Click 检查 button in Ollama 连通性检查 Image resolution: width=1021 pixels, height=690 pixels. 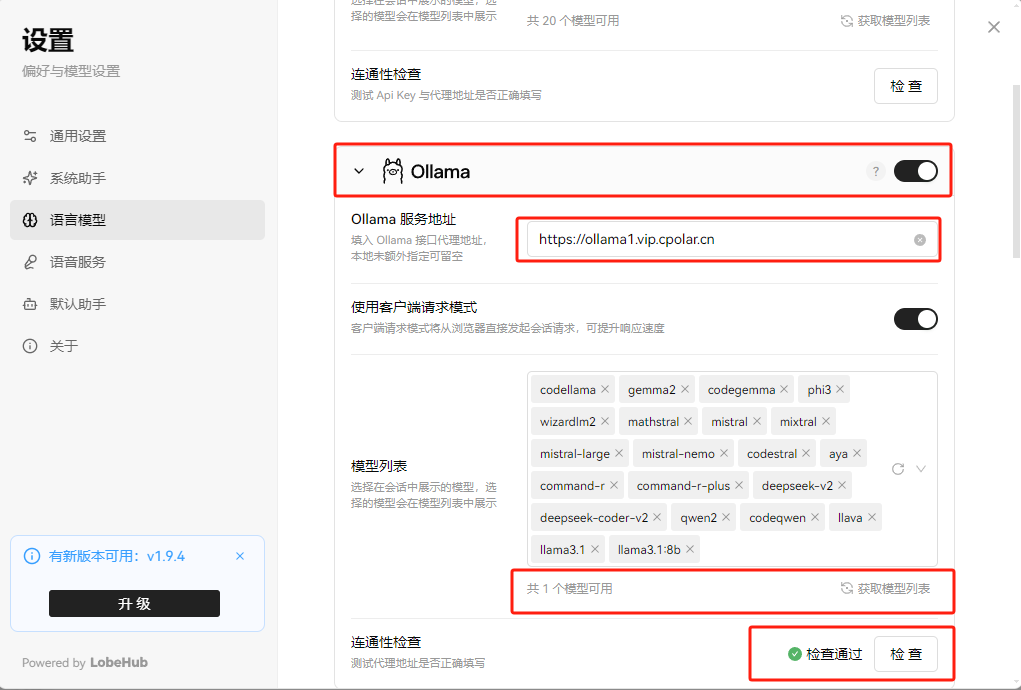pos(906,654)
